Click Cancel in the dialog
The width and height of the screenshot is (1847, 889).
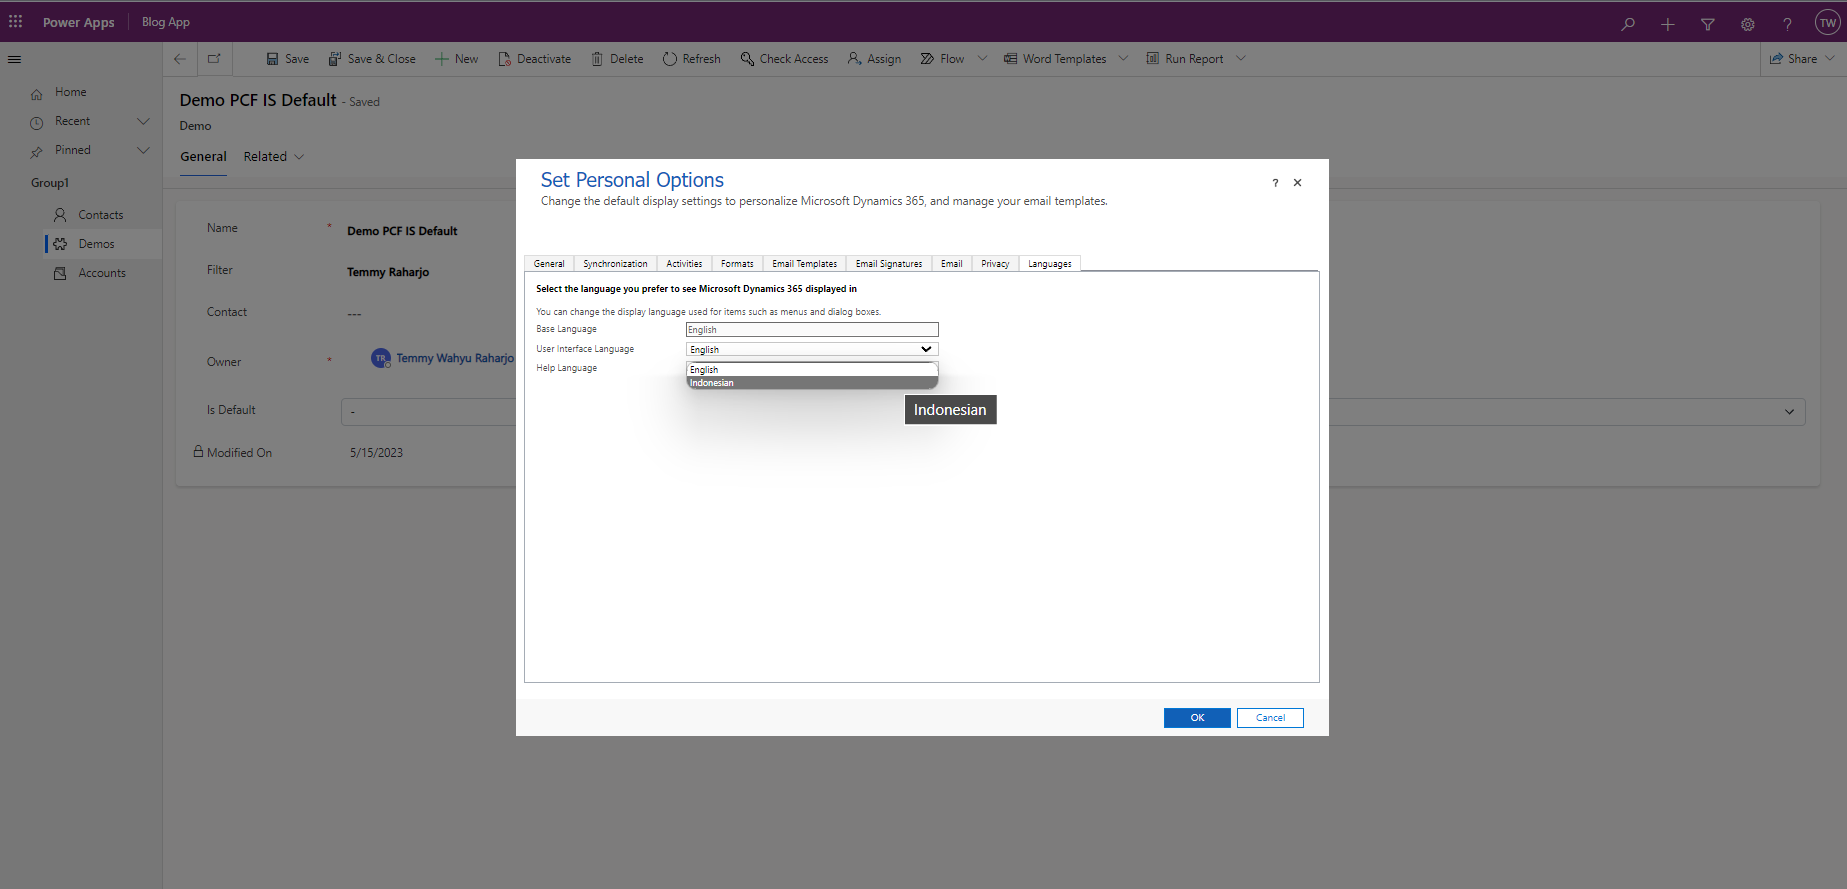[1270, 718]
